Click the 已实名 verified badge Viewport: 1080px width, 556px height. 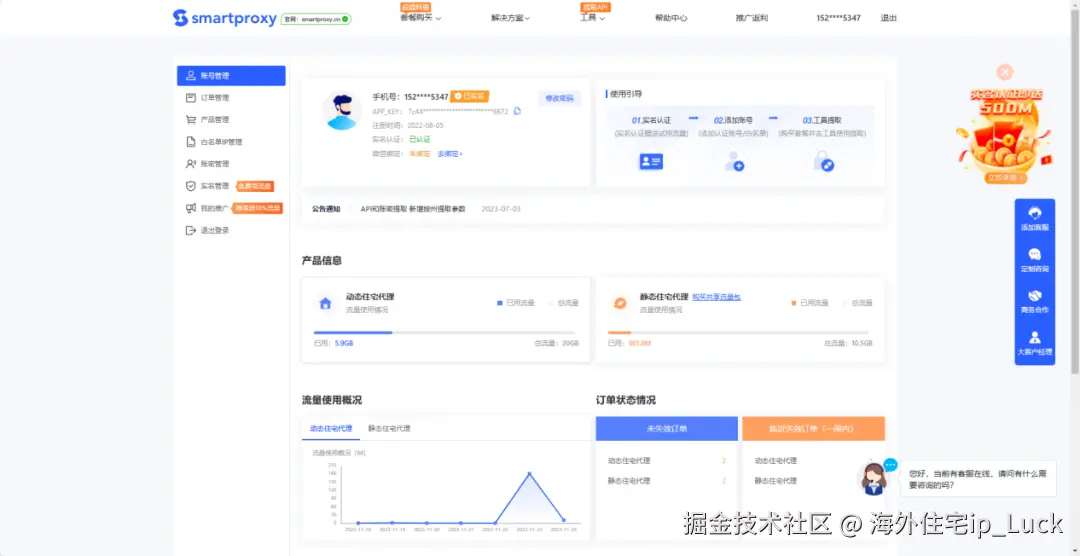coord(470,96)
